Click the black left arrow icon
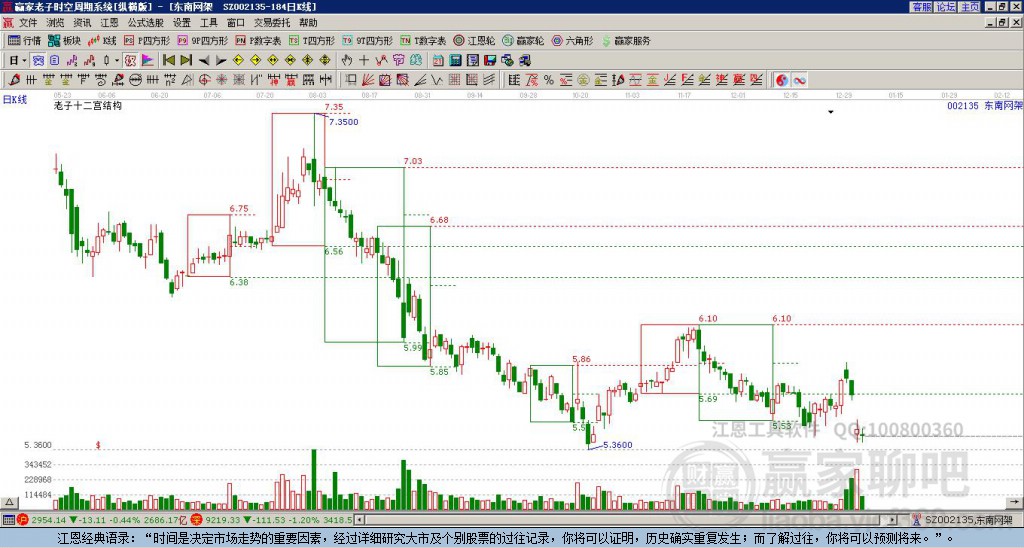The height and width of the screenshot is (548, 1024). 203,61
